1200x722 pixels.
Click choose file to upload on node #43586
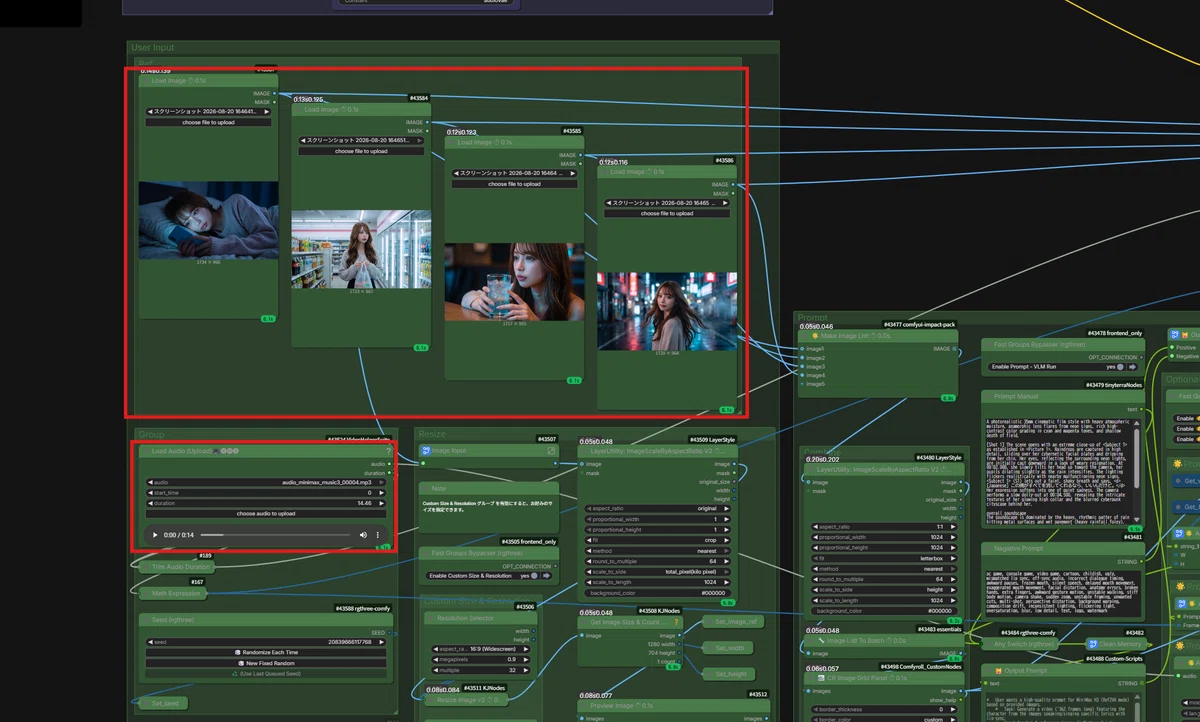(667, 213)
